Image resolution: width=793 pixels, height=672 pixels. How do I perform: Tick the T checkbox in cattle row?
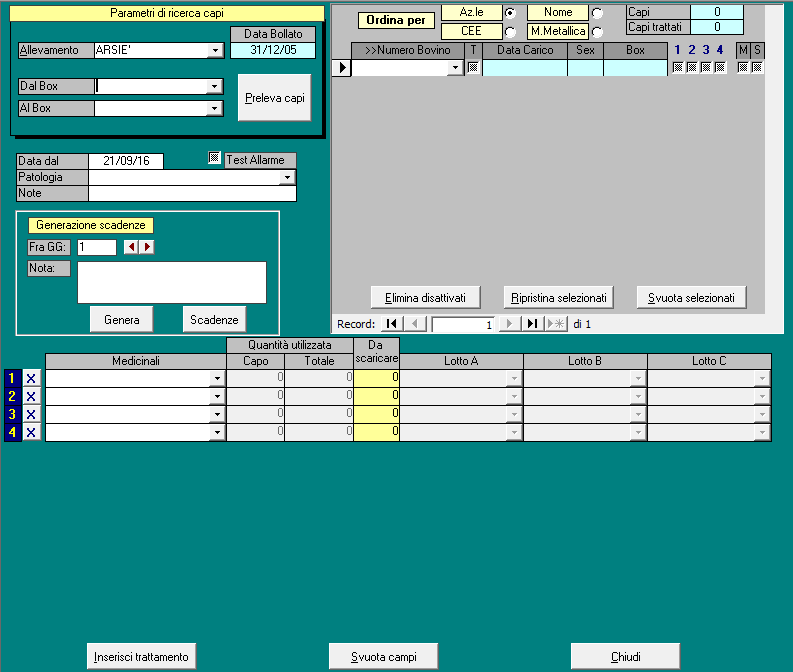point(473,68)
